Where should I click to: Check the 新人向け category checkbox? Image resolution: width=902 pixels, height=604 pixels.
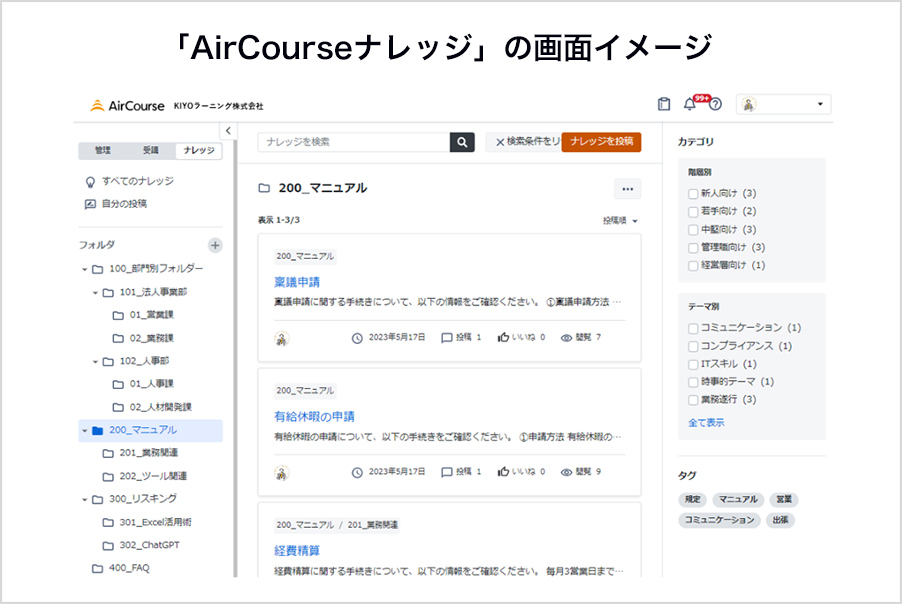tap(693, 194)
